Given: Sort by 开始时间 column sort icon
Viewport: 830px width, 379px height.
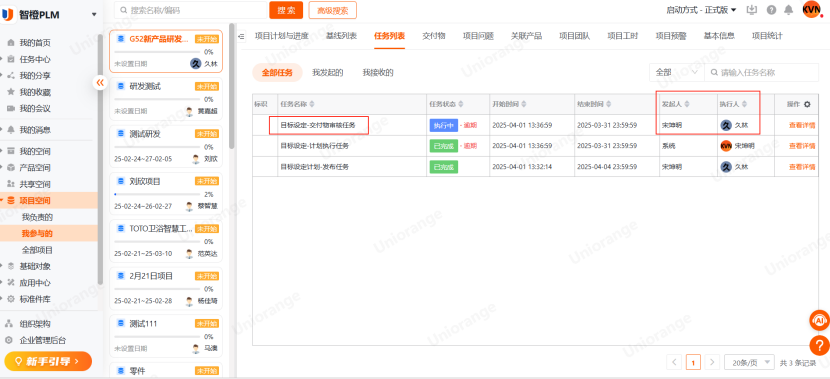Looking at the screenshot, I should tap(524, 104).
